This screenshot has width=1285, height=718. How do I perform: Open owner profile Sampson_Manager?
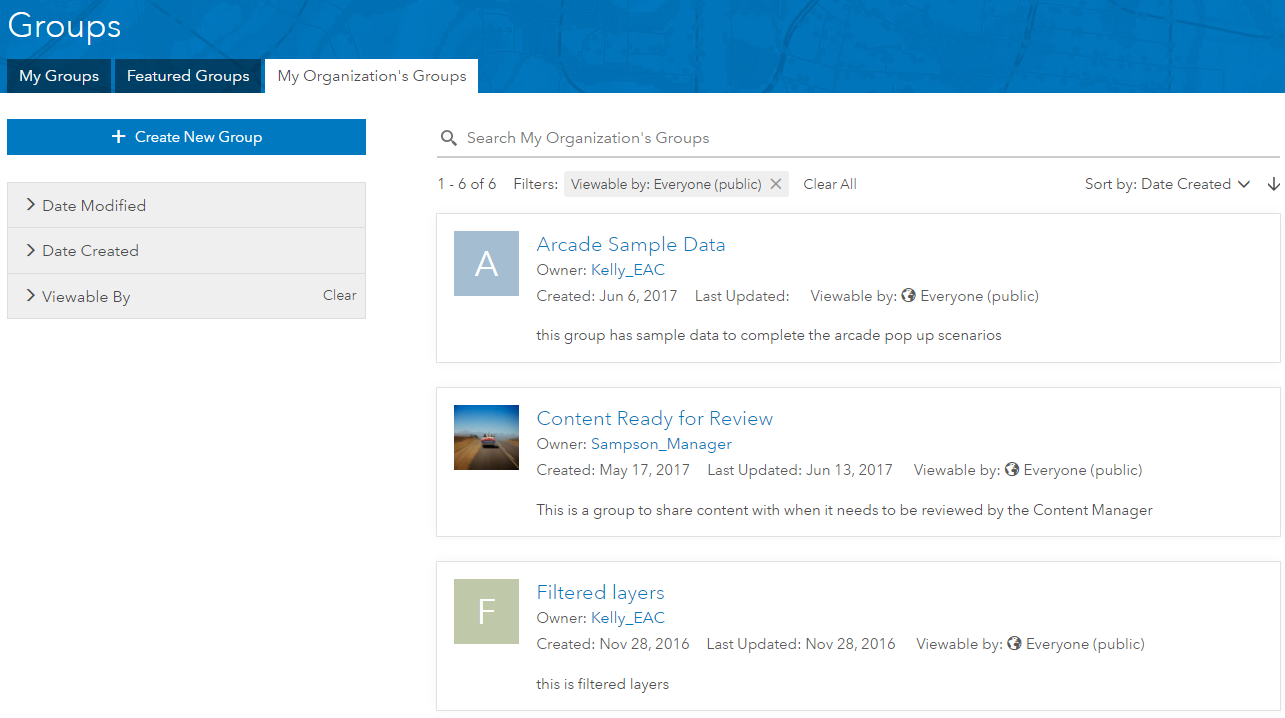click(661, 444)
